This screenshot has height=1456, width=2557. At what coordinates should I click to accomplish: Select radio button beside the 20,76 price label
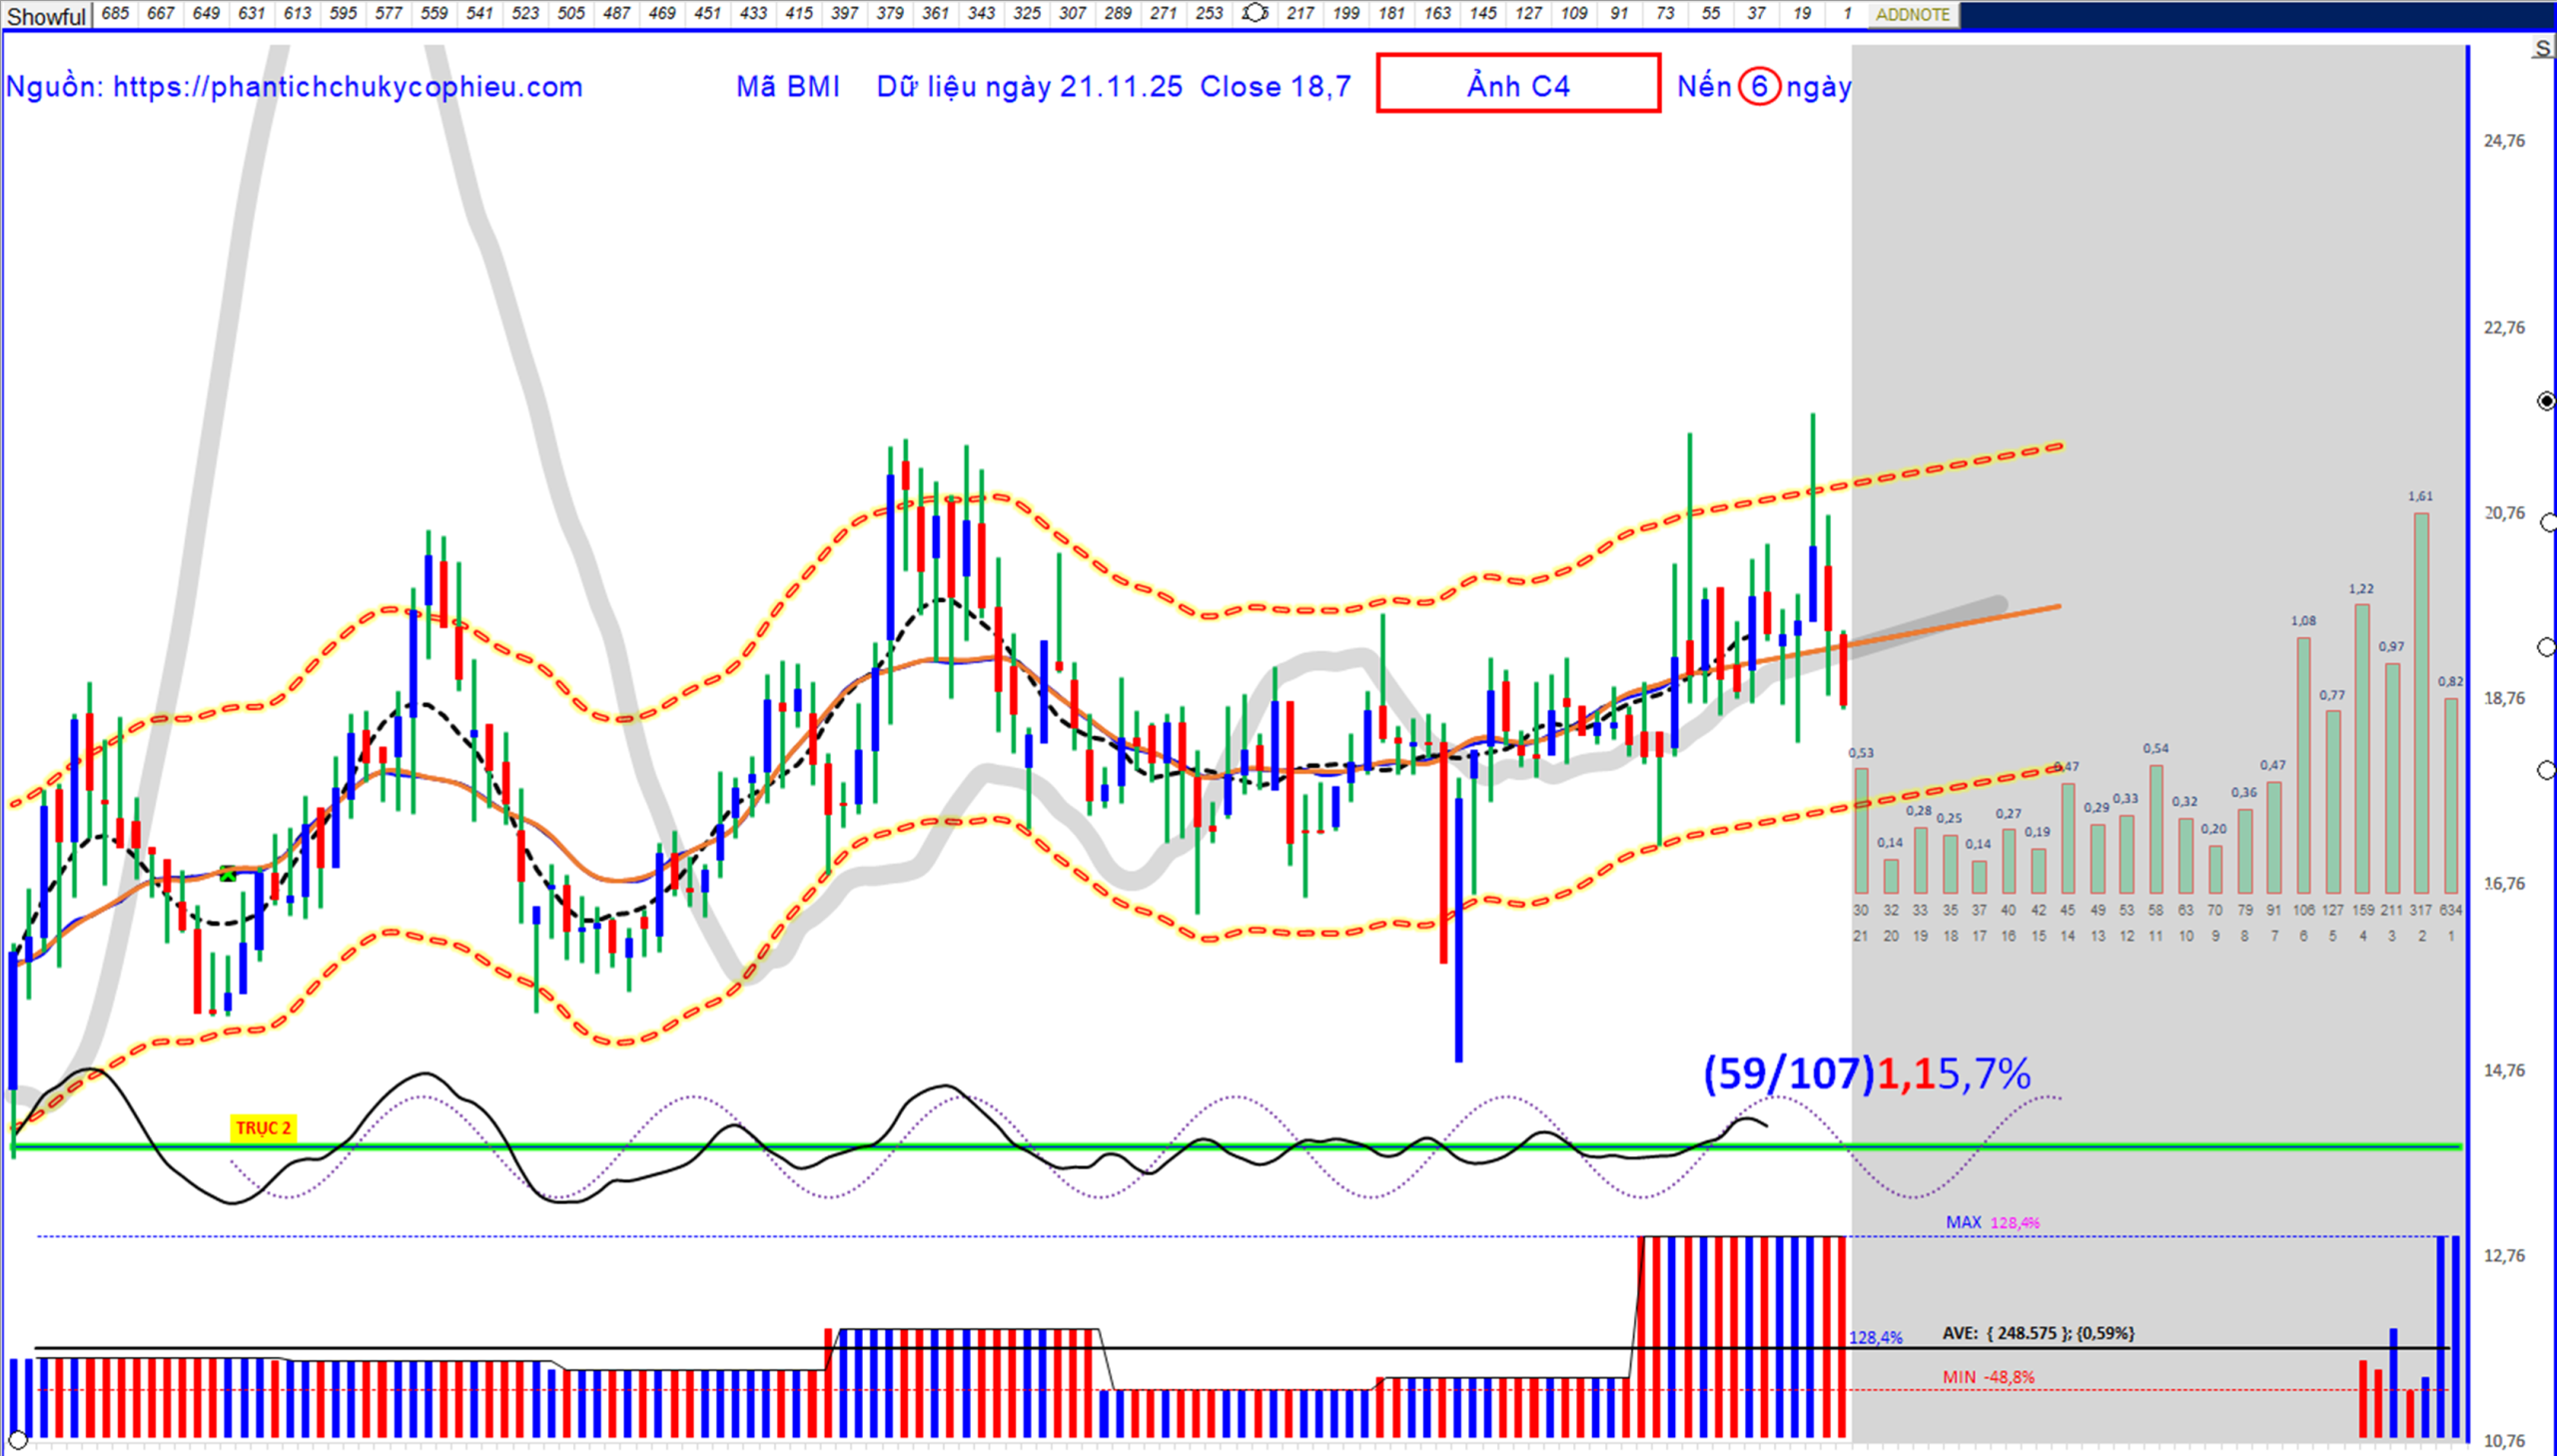coord(2548,523)
